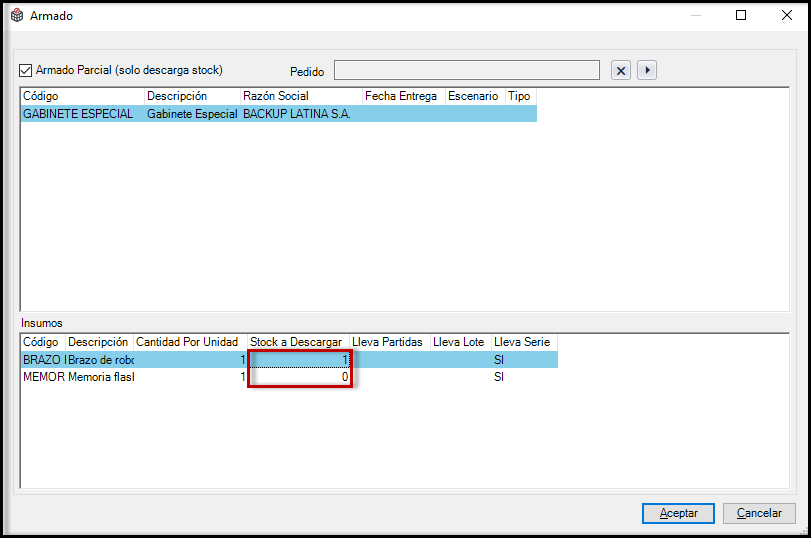Click the Insumos Descripción column header
Image resolution: width=811 pixels, height=538 pixels.
99,342
